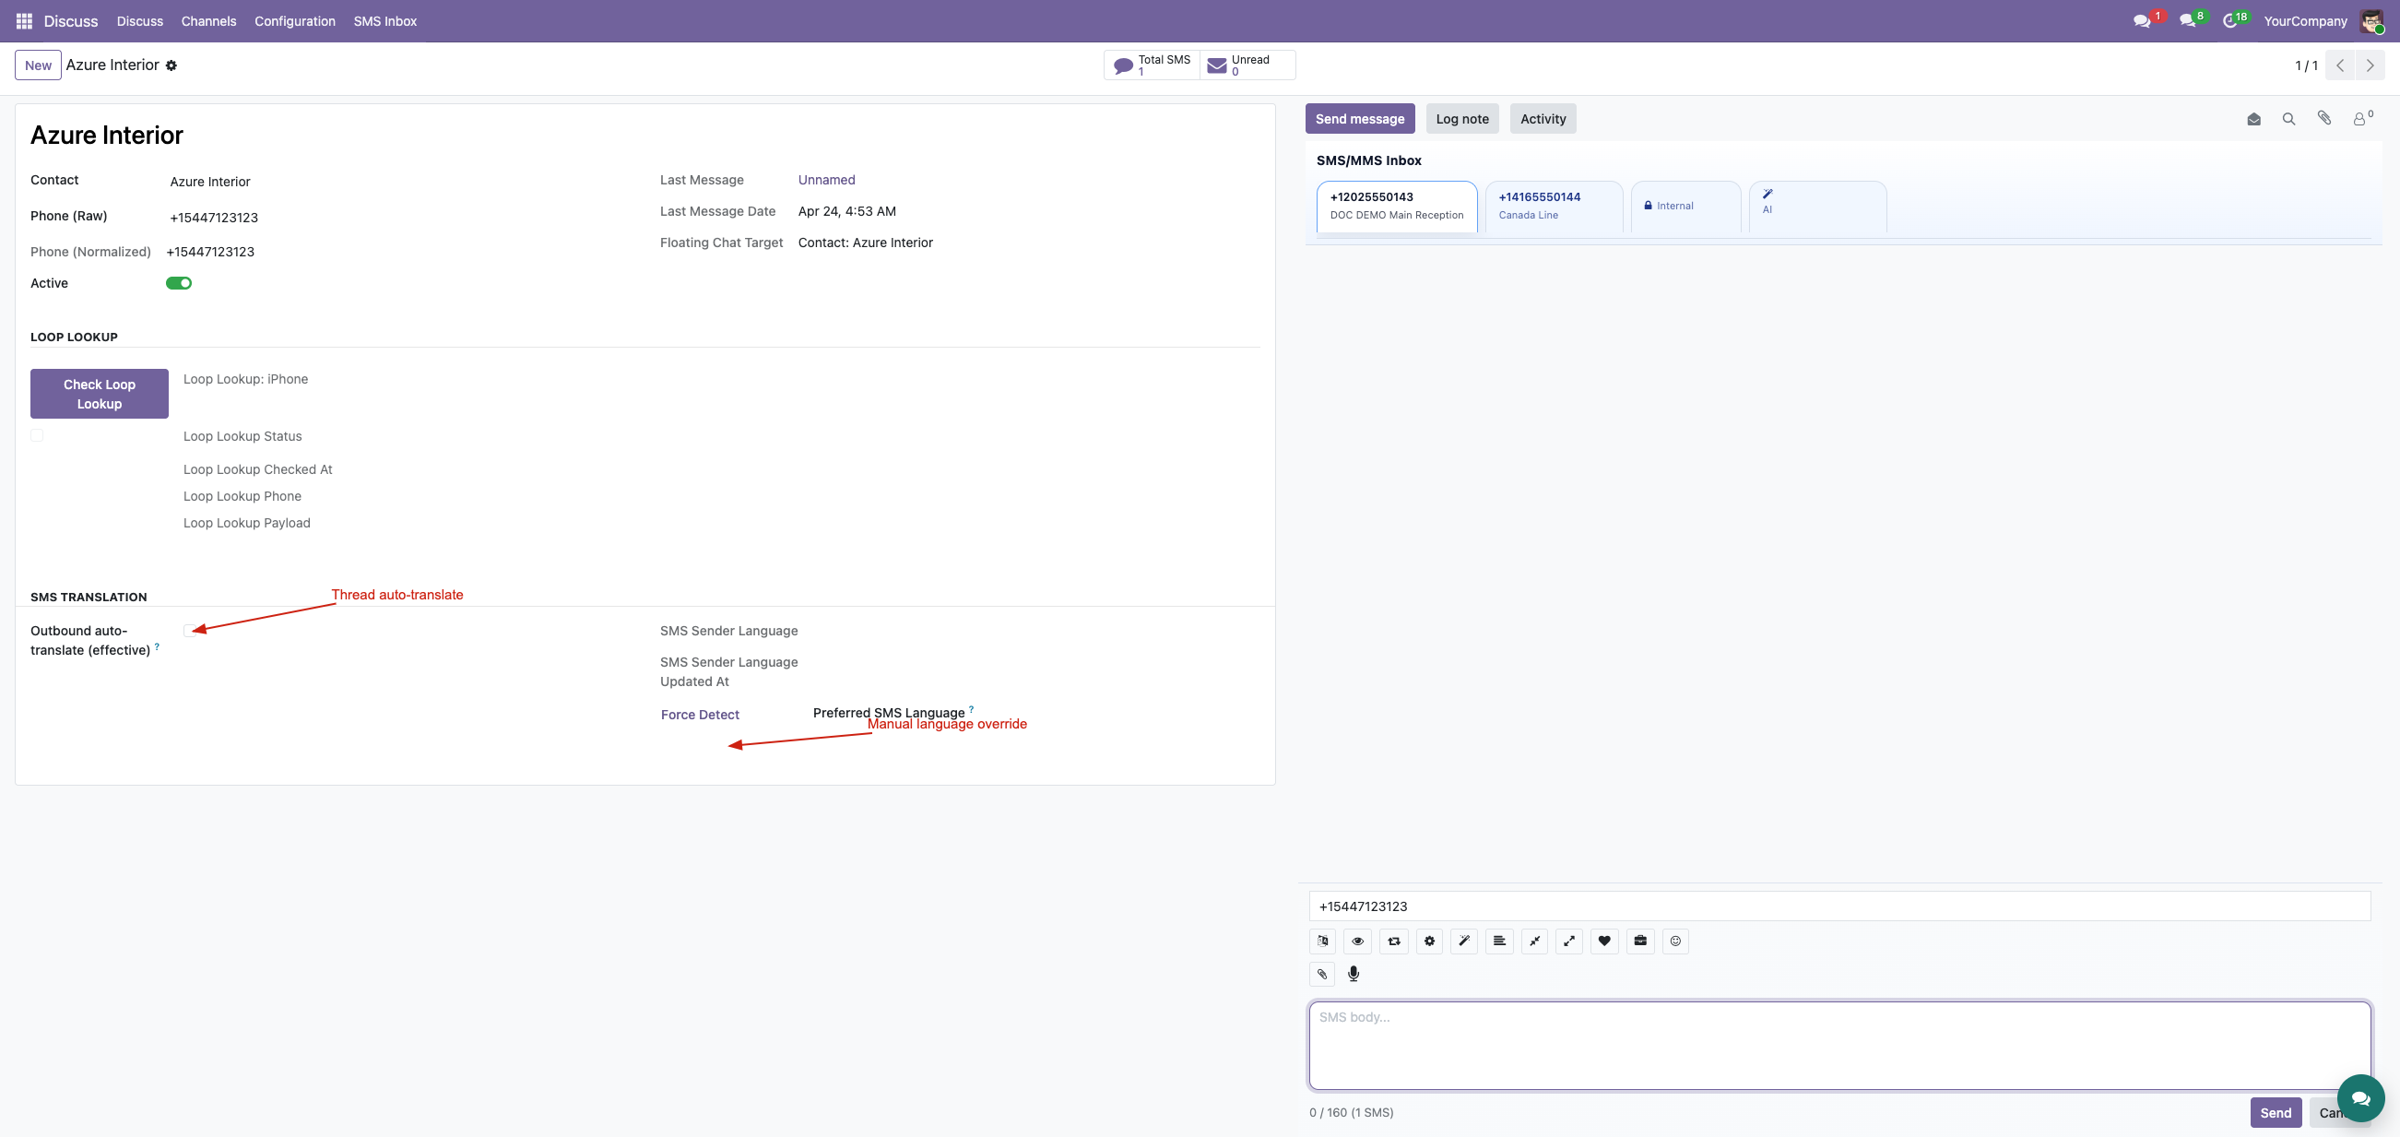The image size is (2400, 1137).
Task: Click into the SMS body text area
Action: (x=1839, y=1046)
